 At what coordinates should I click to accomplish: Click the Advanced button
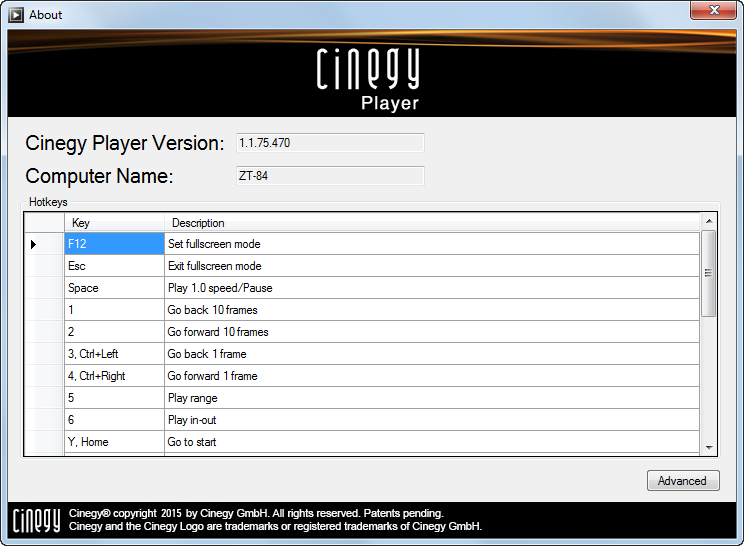pos(683,481)
